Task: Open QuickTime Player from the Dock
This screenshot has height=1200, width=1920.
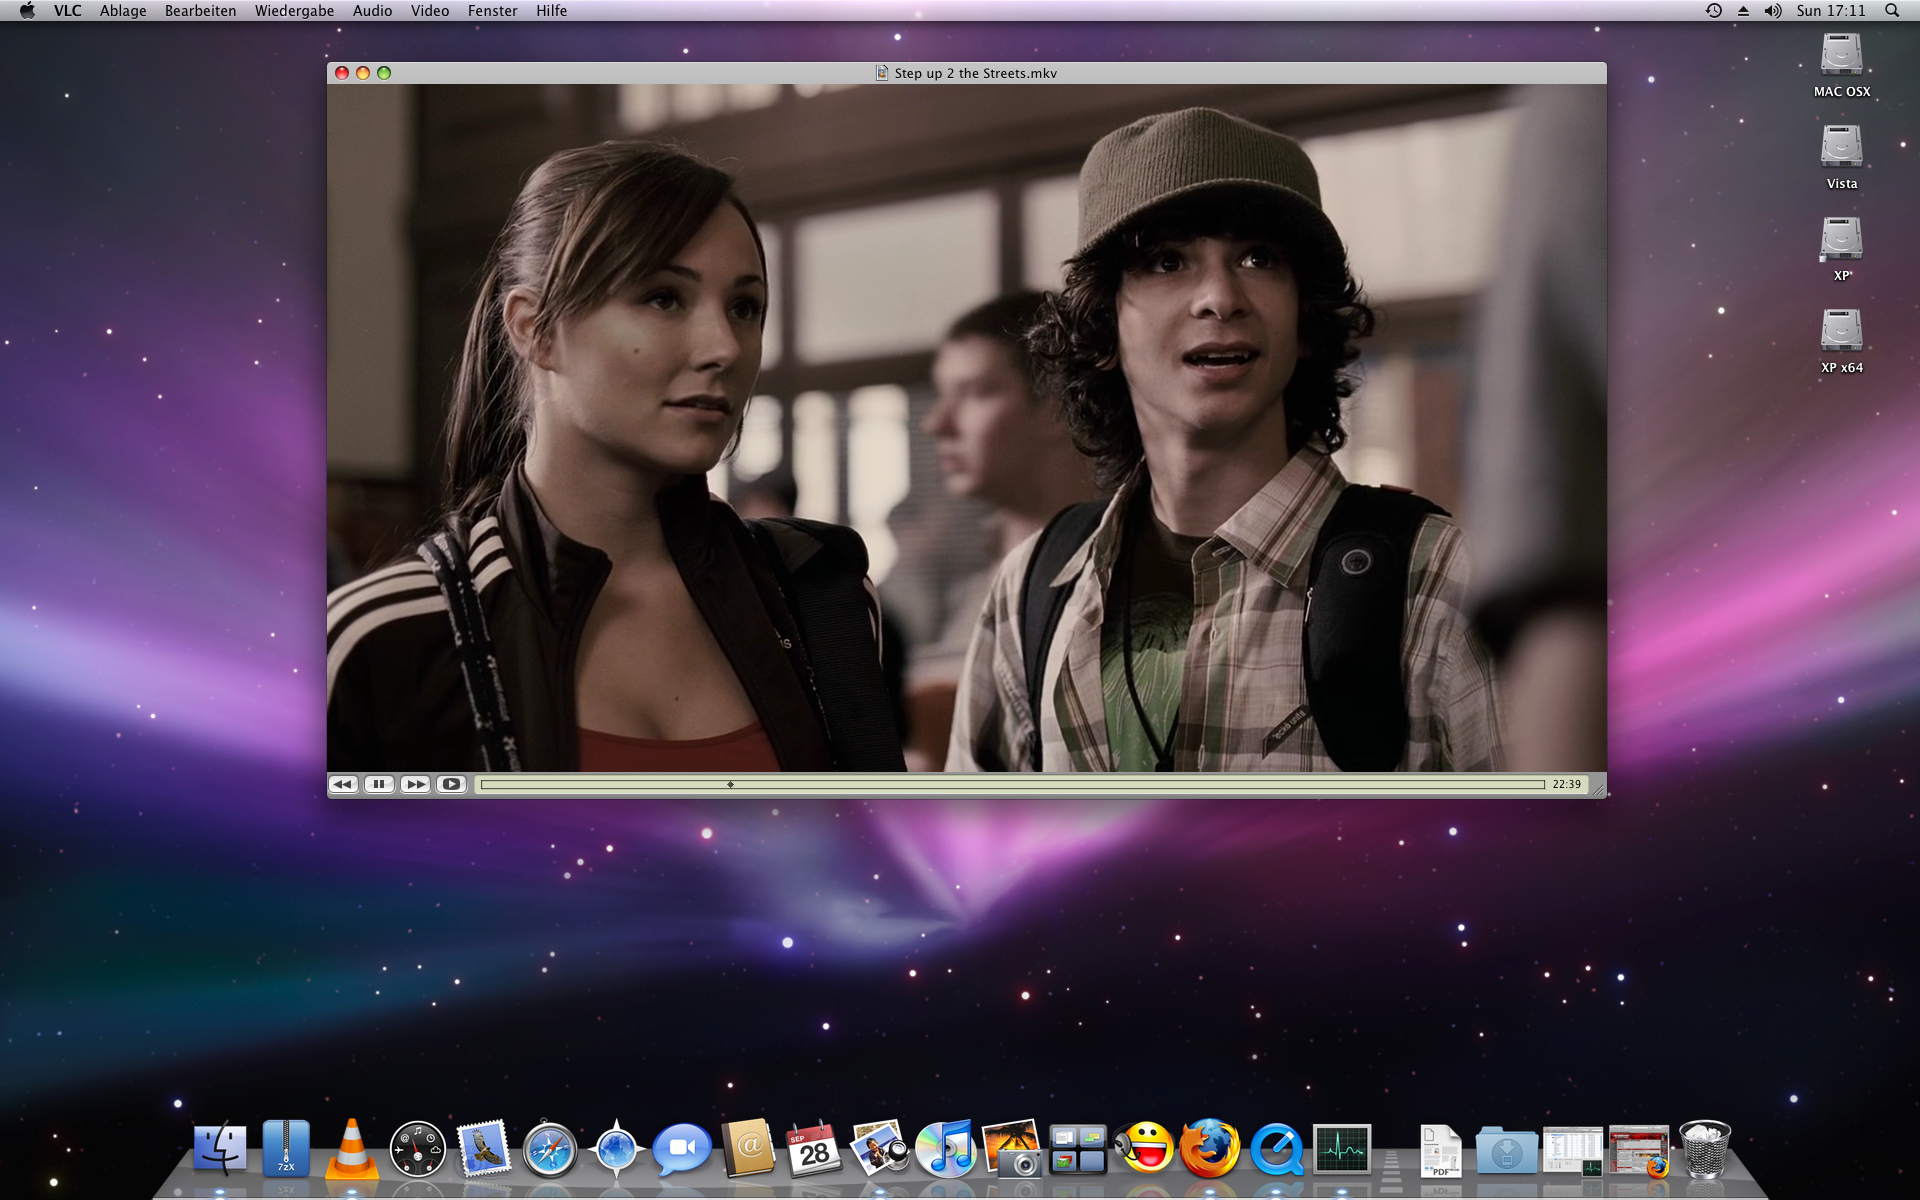Action: (1276, 1148)
